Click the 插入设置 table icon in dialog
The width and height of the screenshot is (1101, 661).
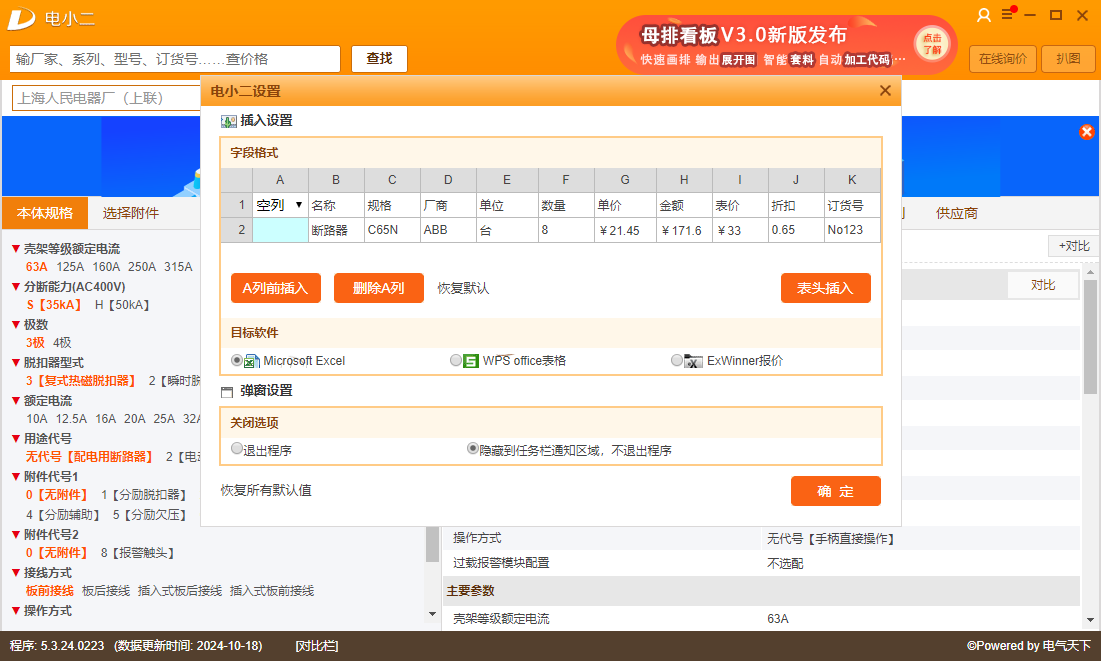click(x=227, y=120)
